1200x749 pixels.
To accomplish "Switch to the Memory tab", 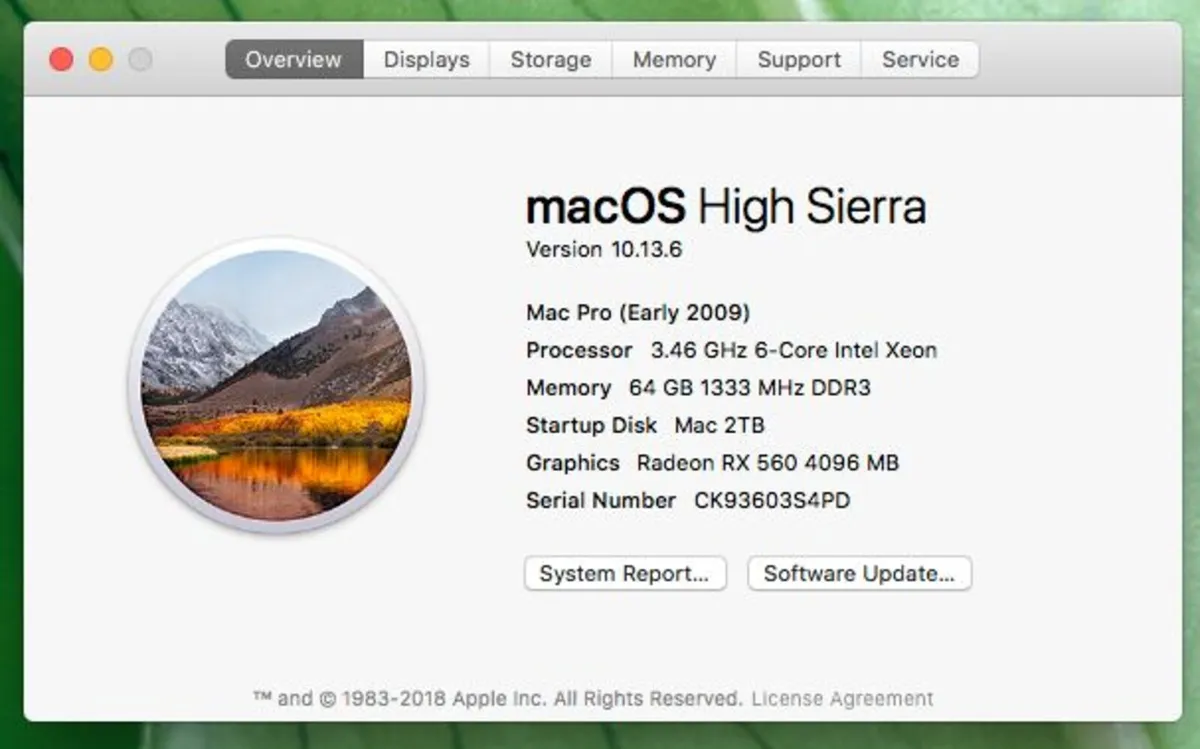I will 674,60.
